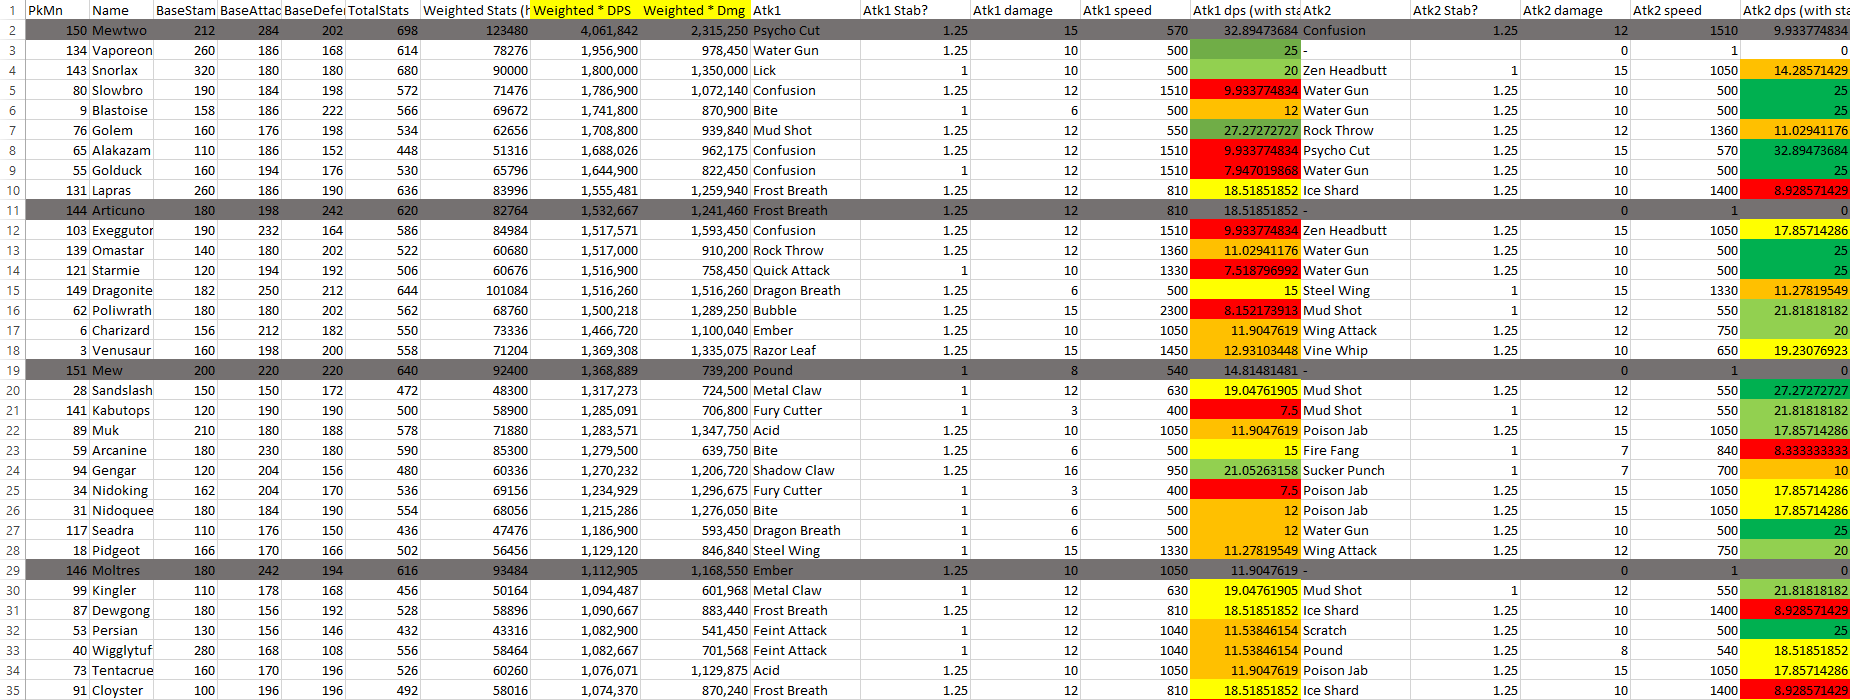Select Vaporeon's "1,956,900" Weighted DPS value

click(x=585, y=50)
